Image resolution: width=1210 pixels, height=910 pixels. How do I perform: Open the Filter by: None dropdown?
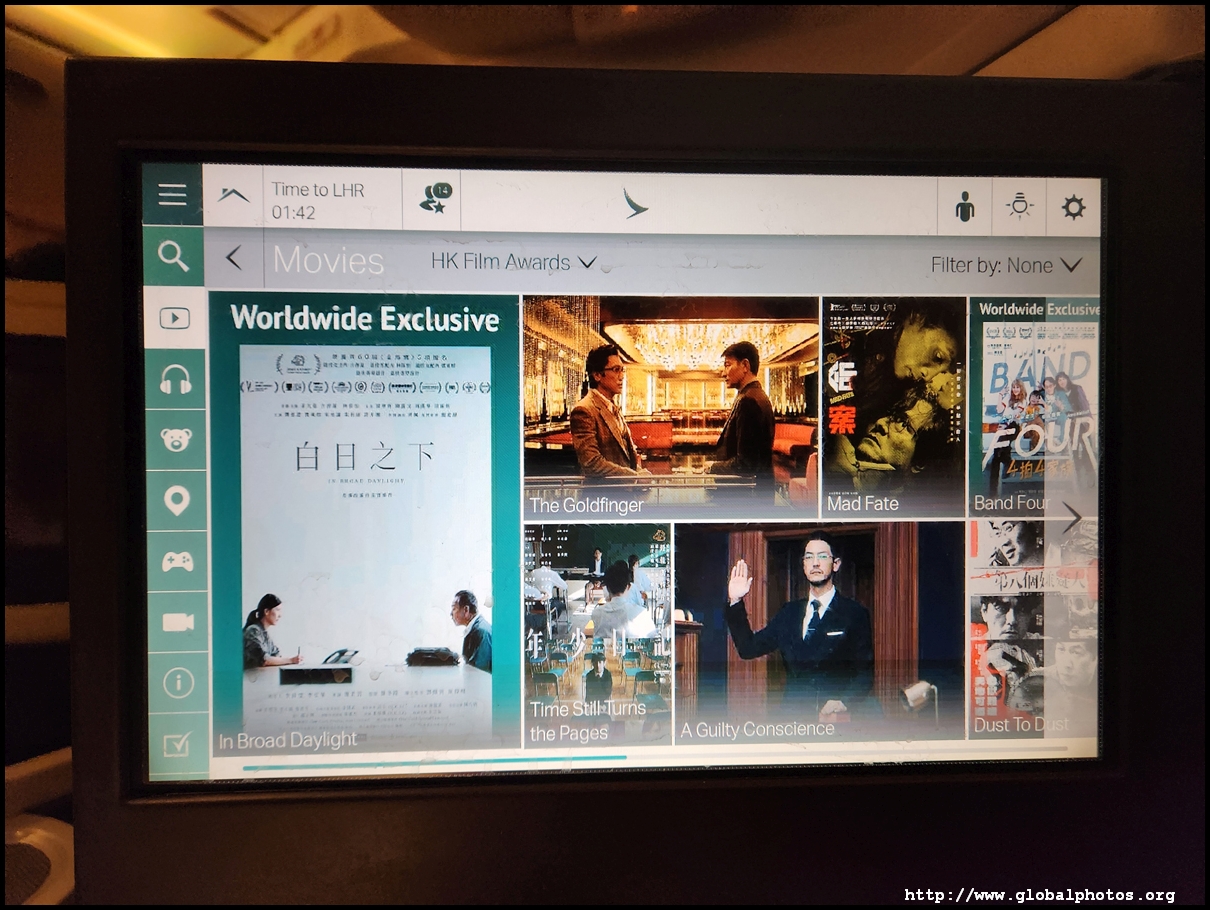1006,265
